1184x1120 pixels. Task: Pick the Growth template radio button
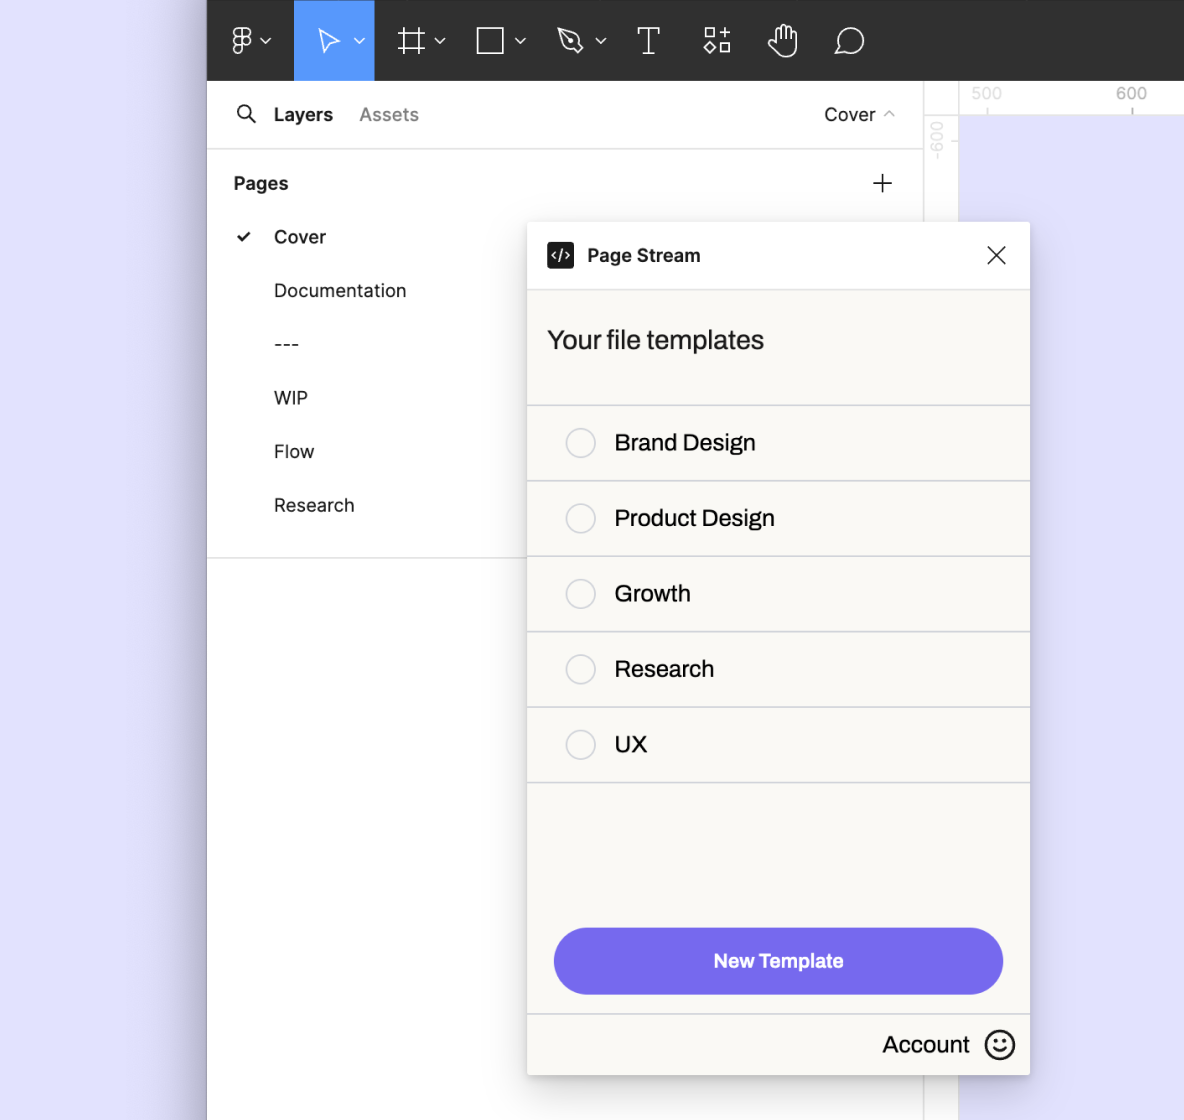tap(581, 594)
